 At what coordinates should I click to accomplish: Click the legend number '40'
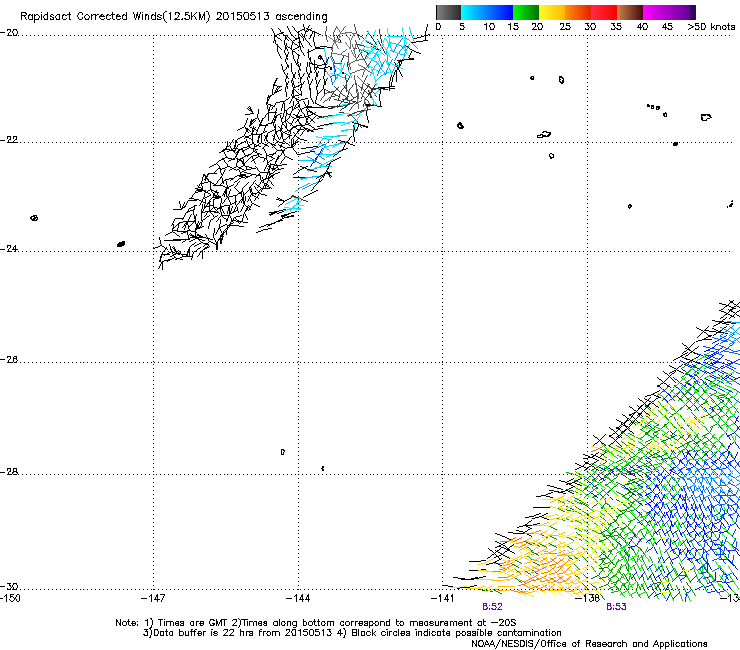click(x=642, y=27)
